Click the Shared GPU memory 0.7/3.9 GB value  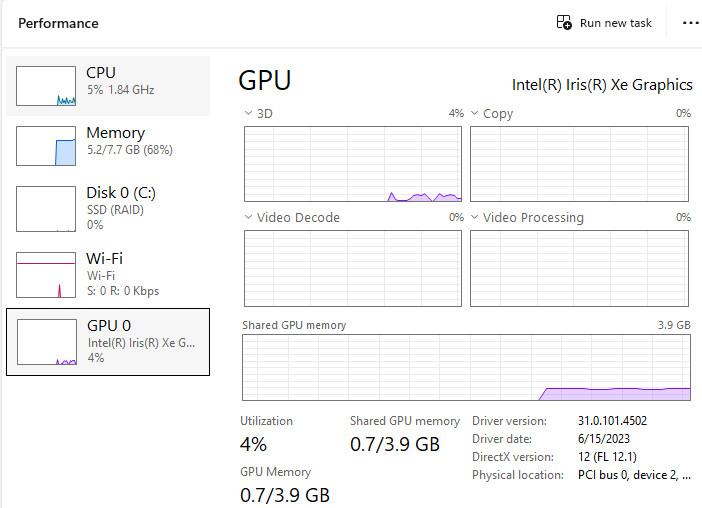coord(395,444)
